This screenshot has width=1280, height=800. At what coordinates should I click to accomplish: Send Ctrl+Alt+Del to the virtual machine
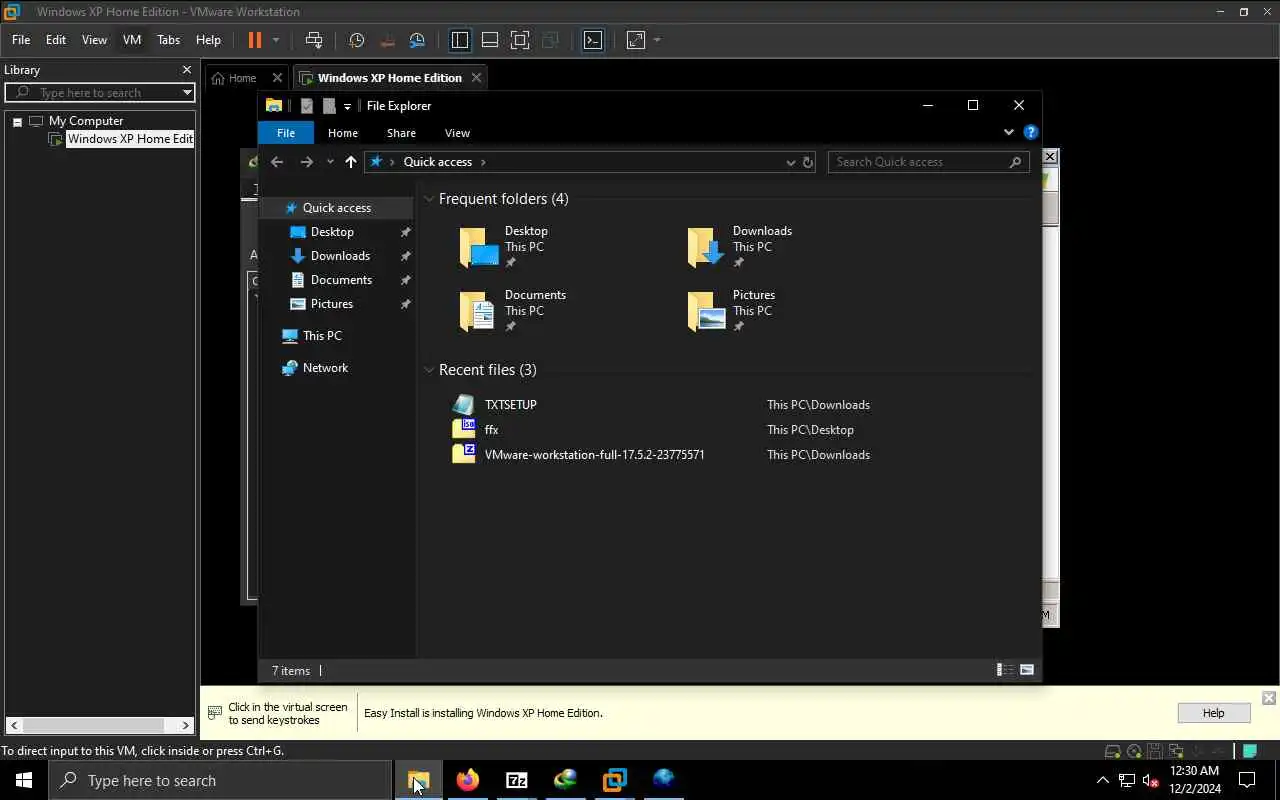click(x=314, y=40)
